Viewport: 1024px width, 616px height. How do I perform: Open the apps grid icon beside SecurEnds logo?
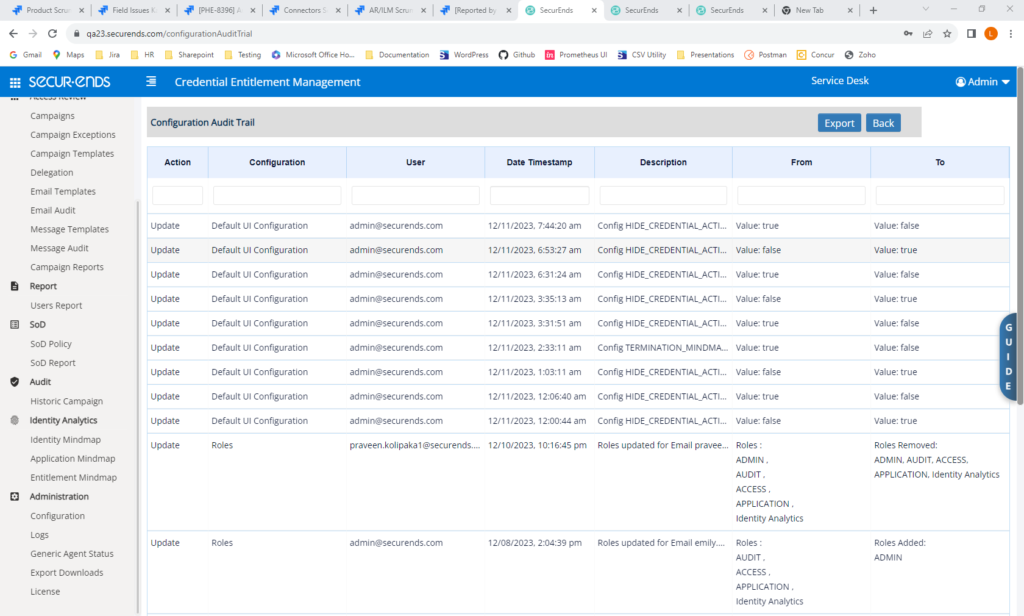click(x=15, y=82)
